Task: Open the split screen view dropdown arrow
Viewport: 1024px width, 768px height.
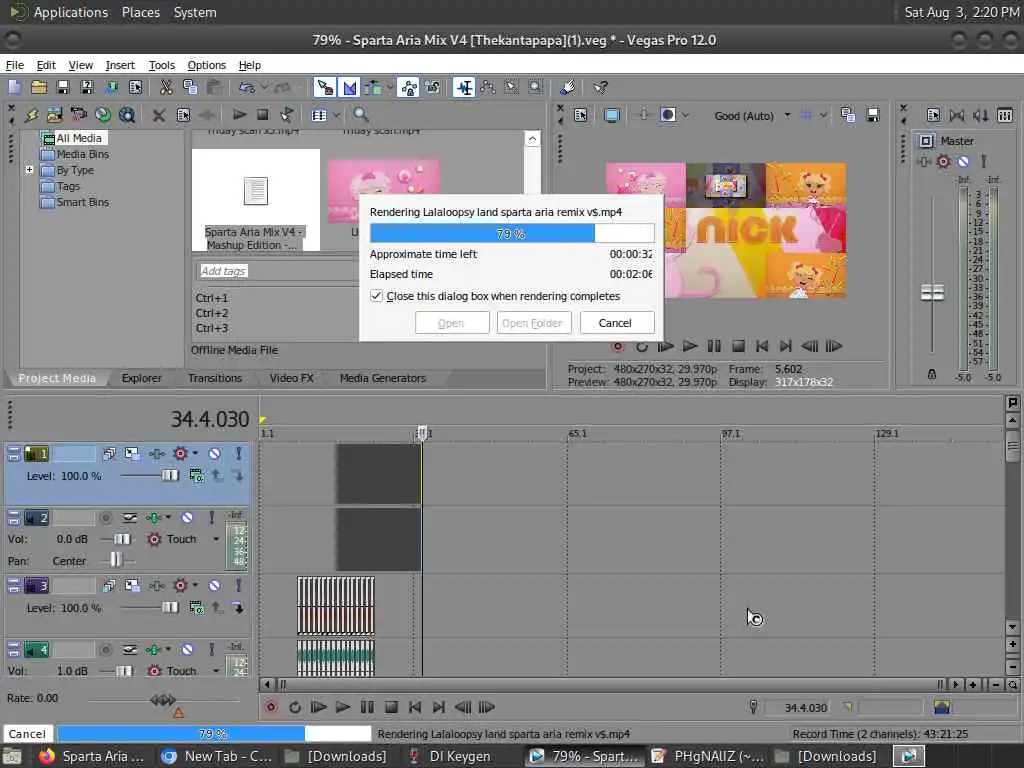Action: click(686, 116)
